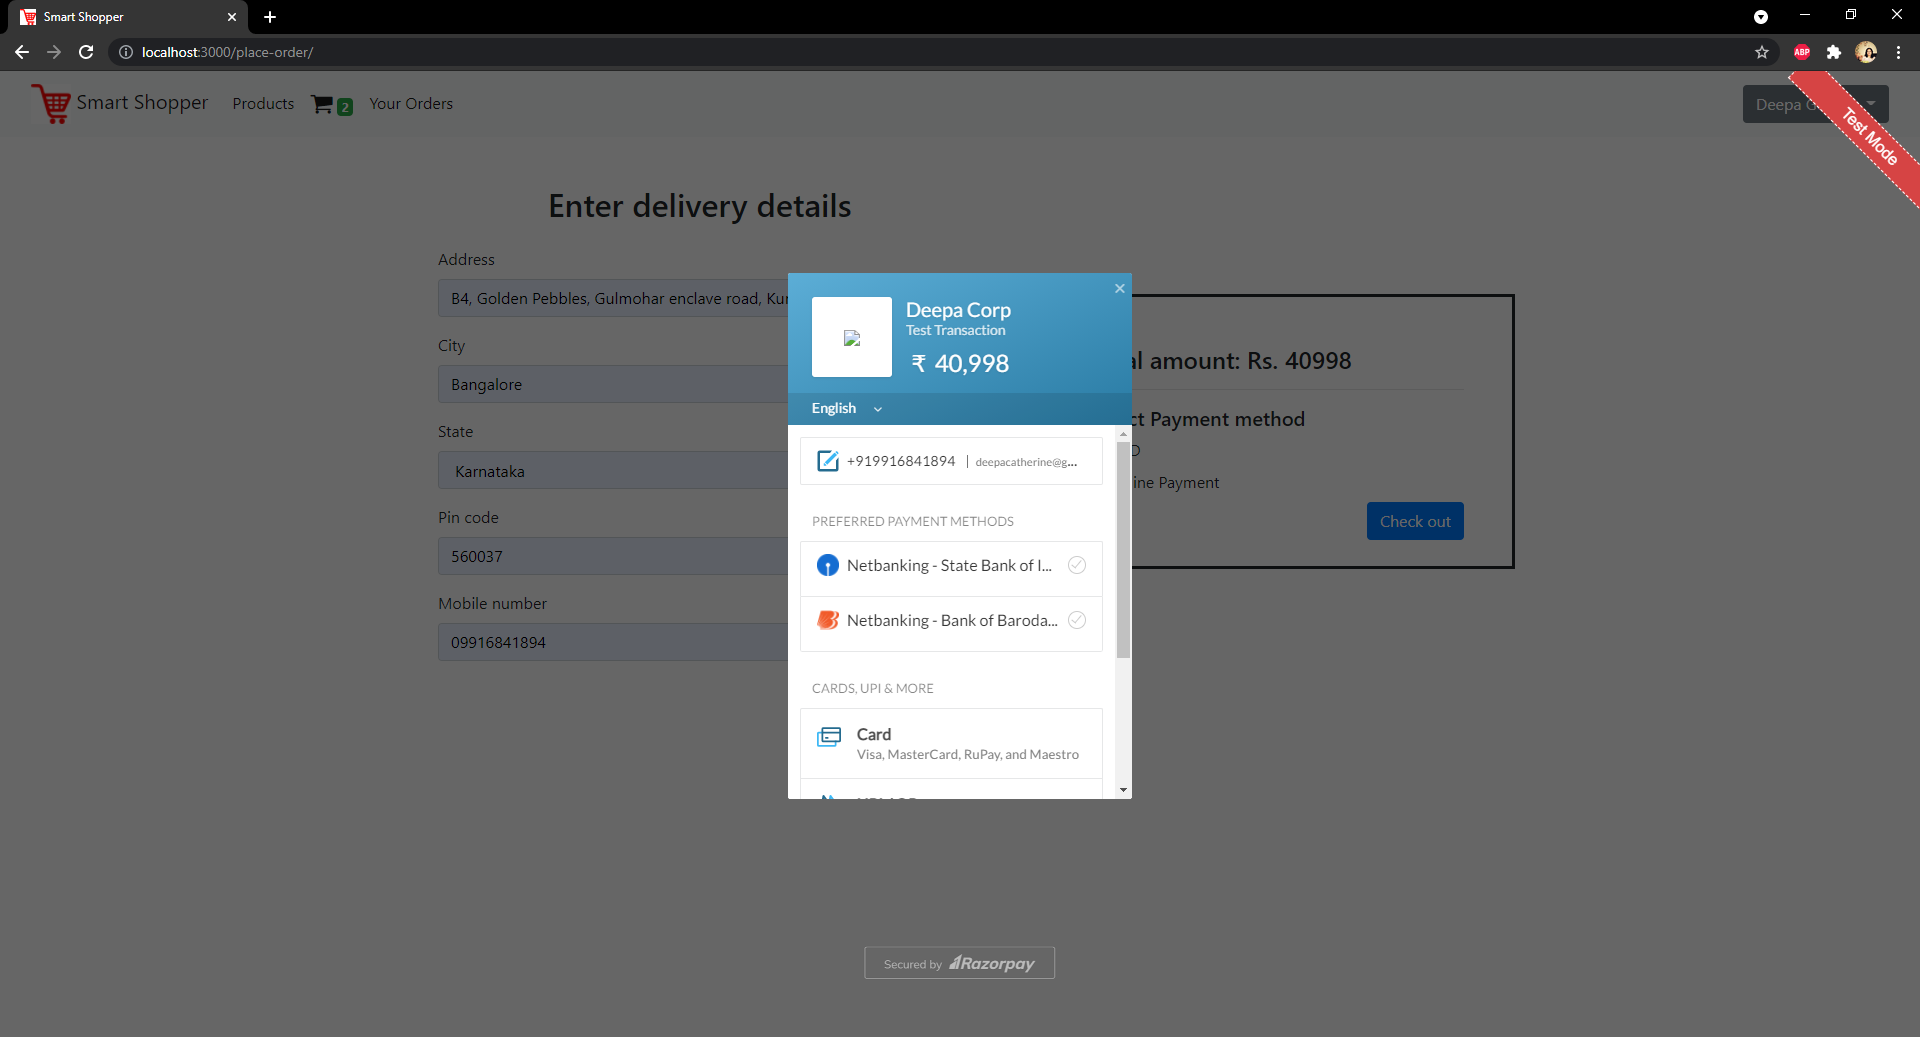Click the Address input field
Viewport: 1920px width, 1037px height.
coord(613,298)
